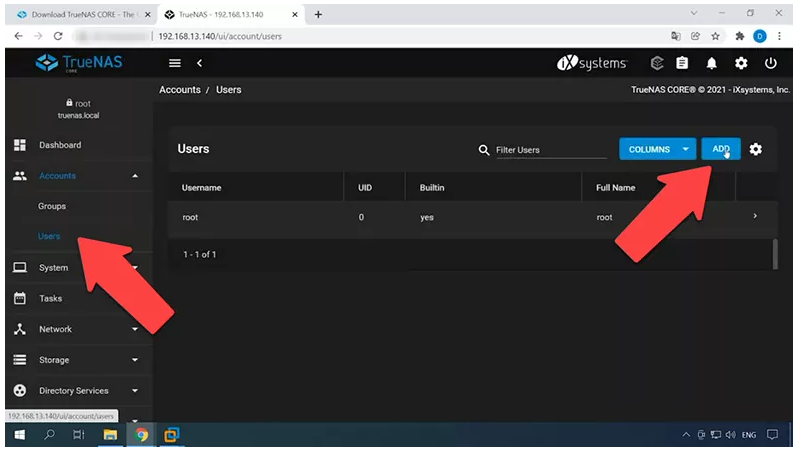
Task: Open Groups under Accounts
Action: coord(52,206)
